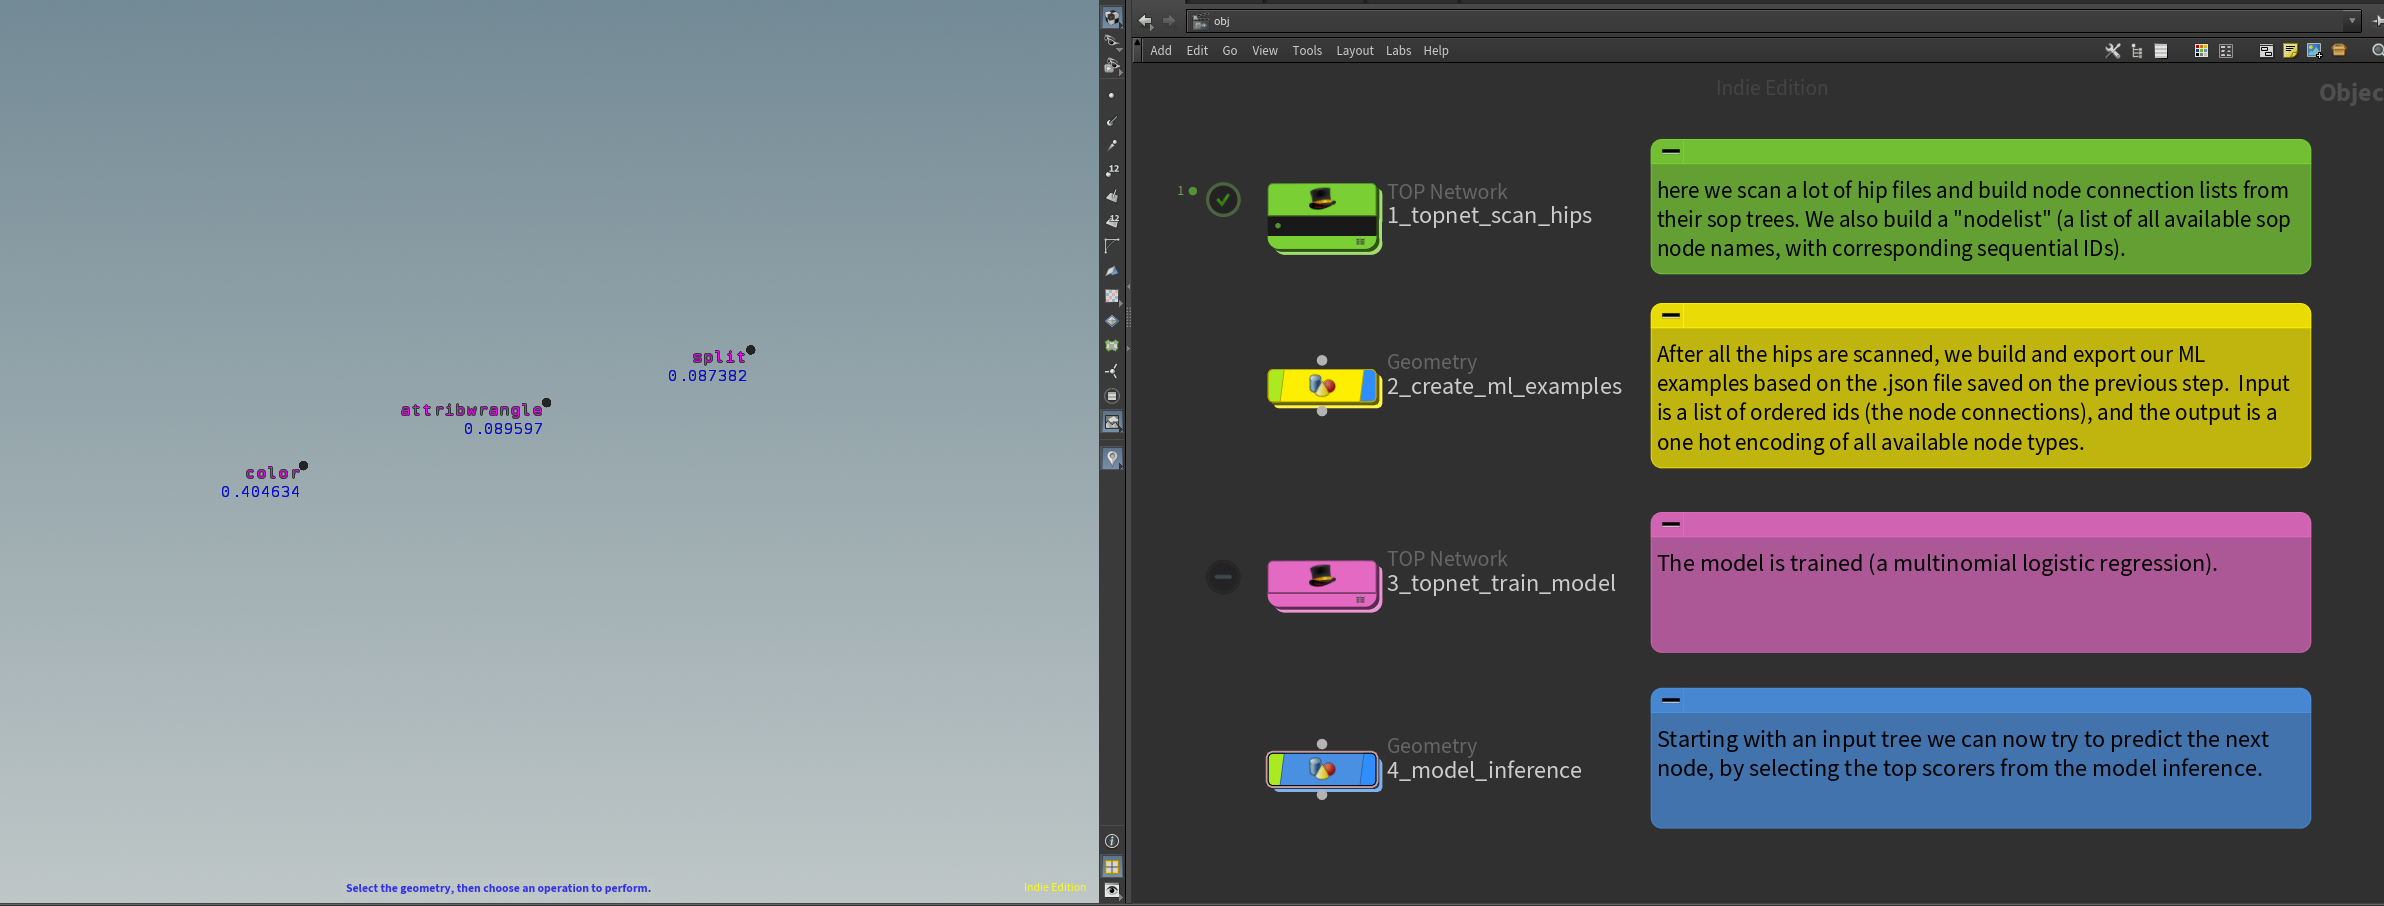Viewport: 2384px width, 906px height.
Task: Collapse the green sticky note
Action: [x=1670, y=151]
